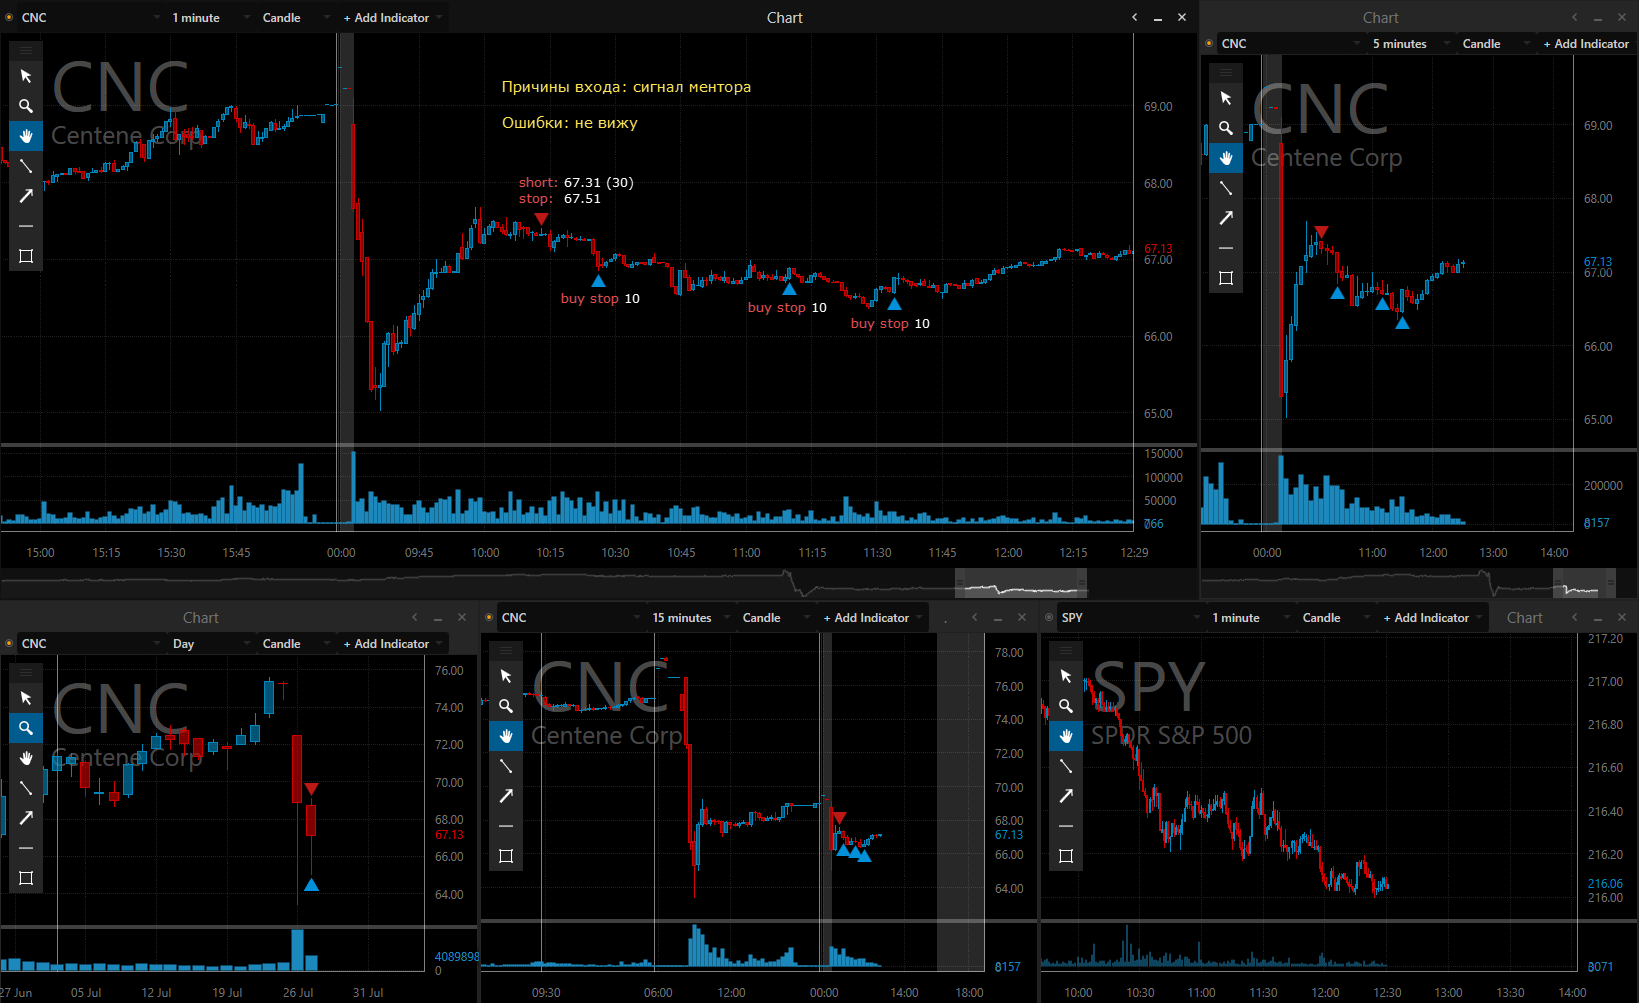
Task: Click the blue buy stop marker near 11:30
Action: (x=894, y=304)
